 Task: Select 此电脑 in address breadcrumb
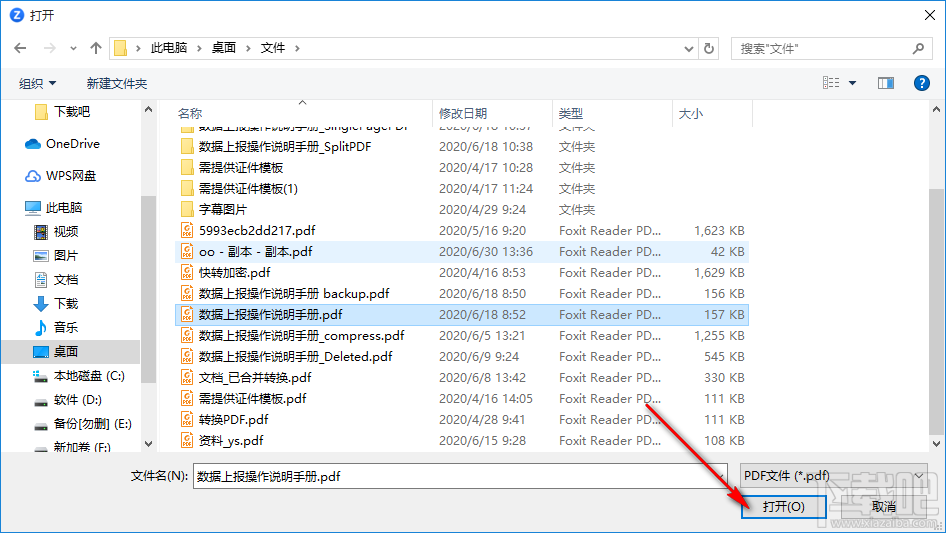tap(169, 48)
